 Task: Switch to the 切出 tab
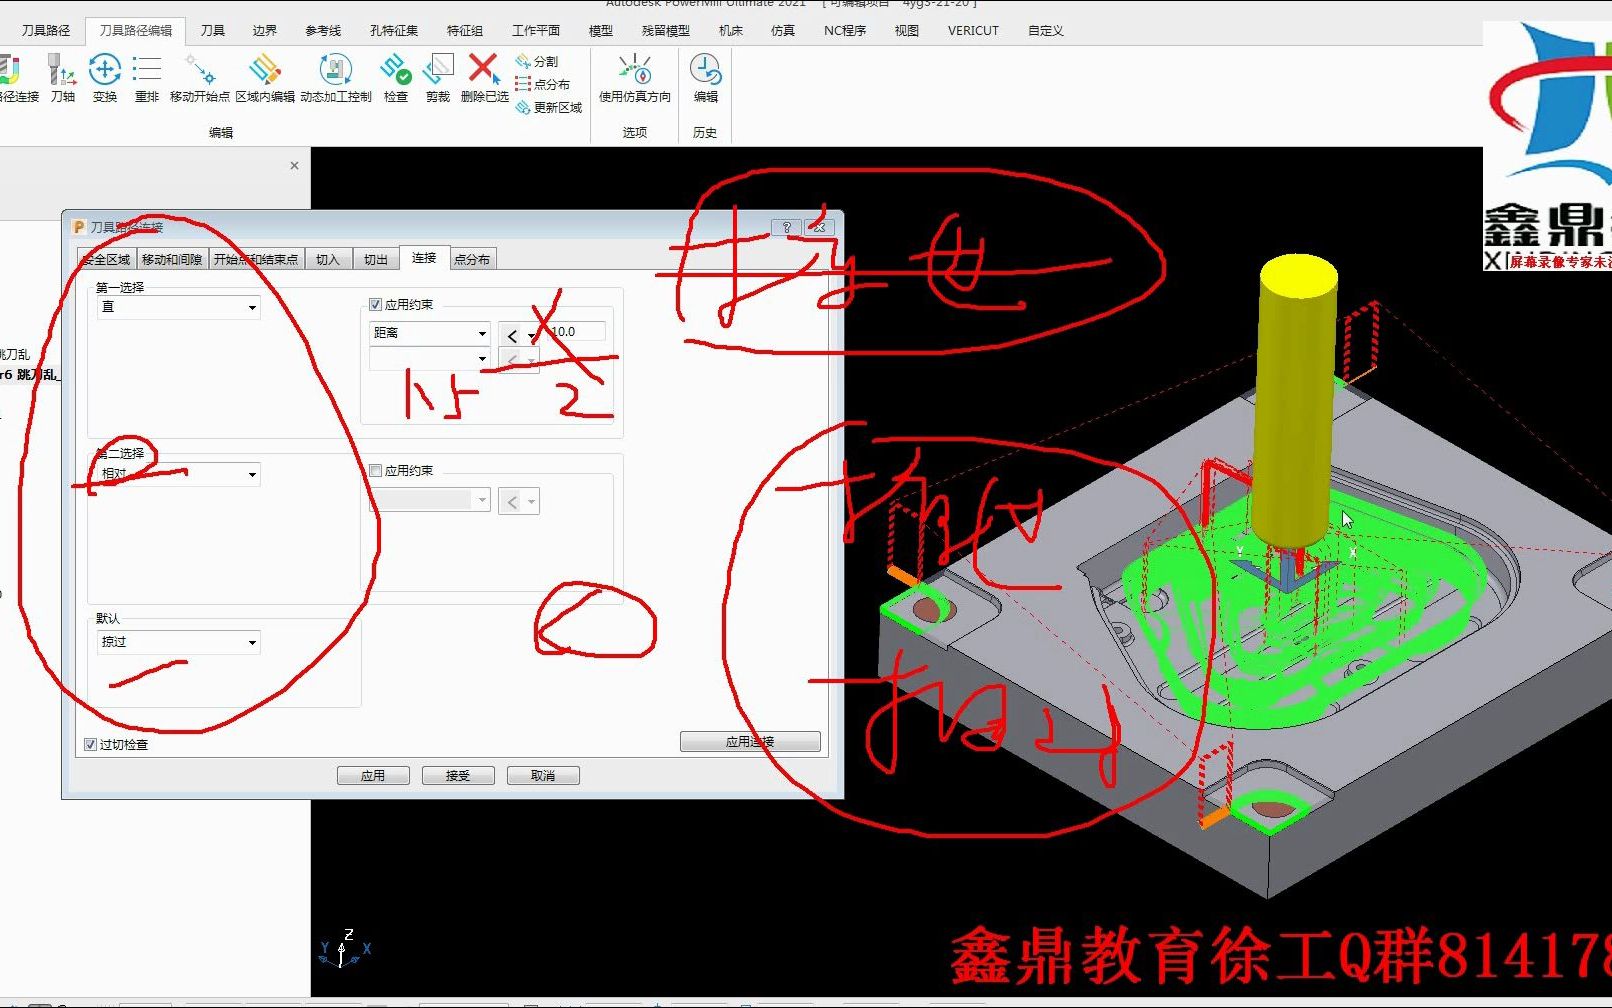(376, 259)
